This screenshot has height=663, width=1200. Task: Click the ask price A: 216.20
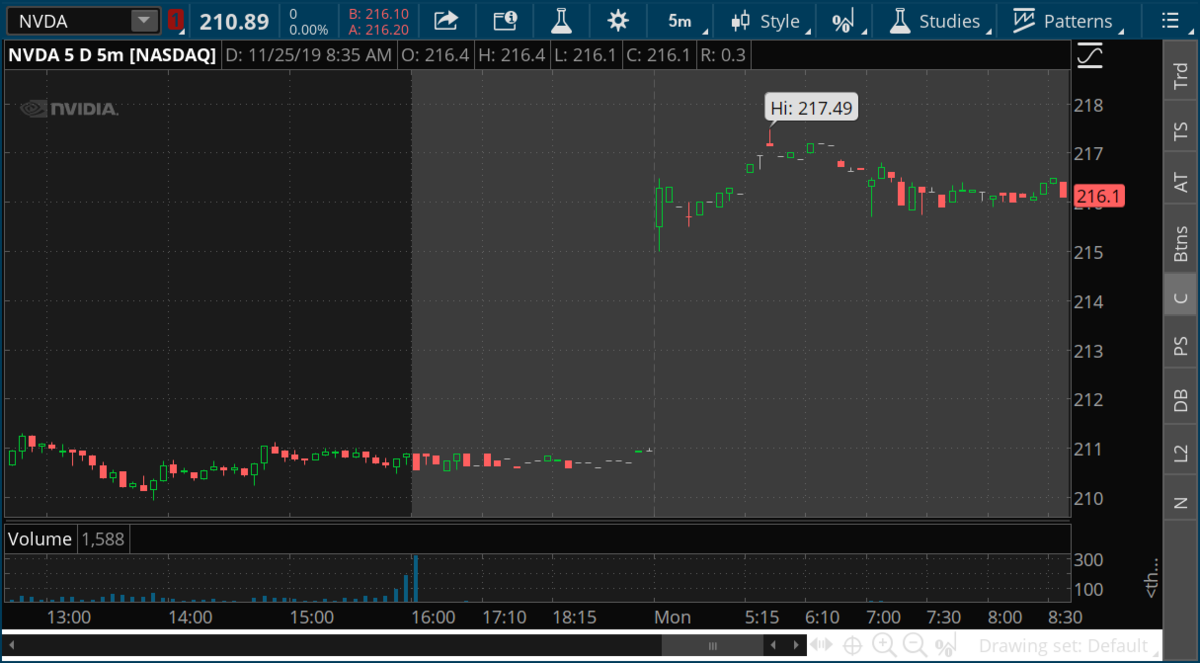pyautogui.click(x=379, y=30)
